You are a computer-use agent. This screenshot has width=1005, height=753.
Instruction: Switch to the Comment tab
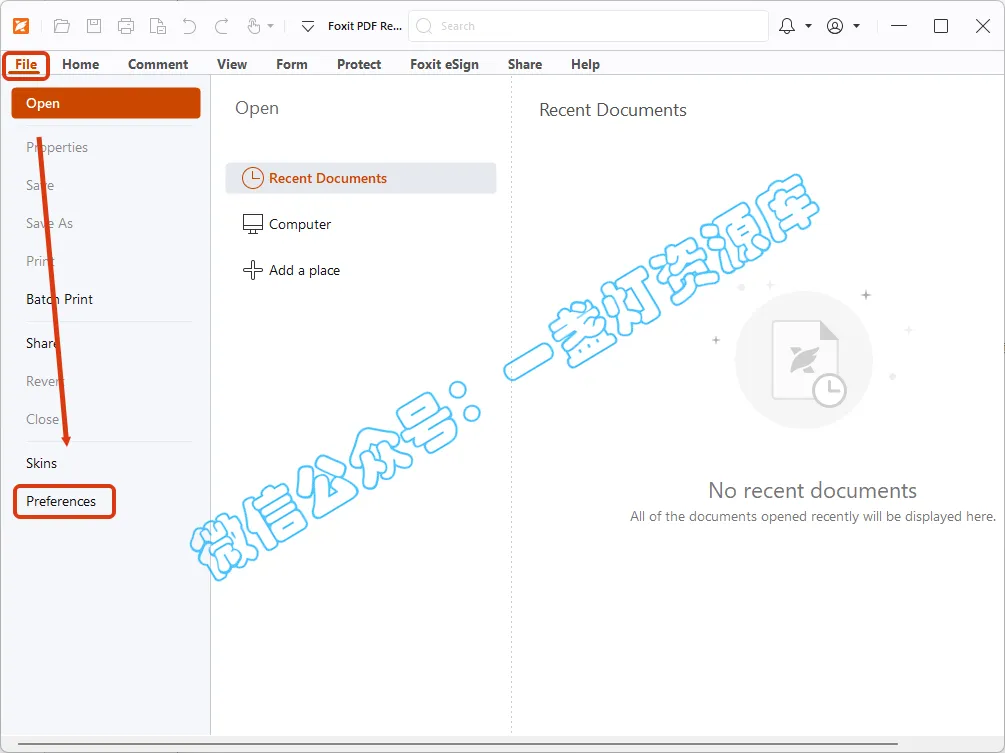pyautogui.click(x=158, y=65)
